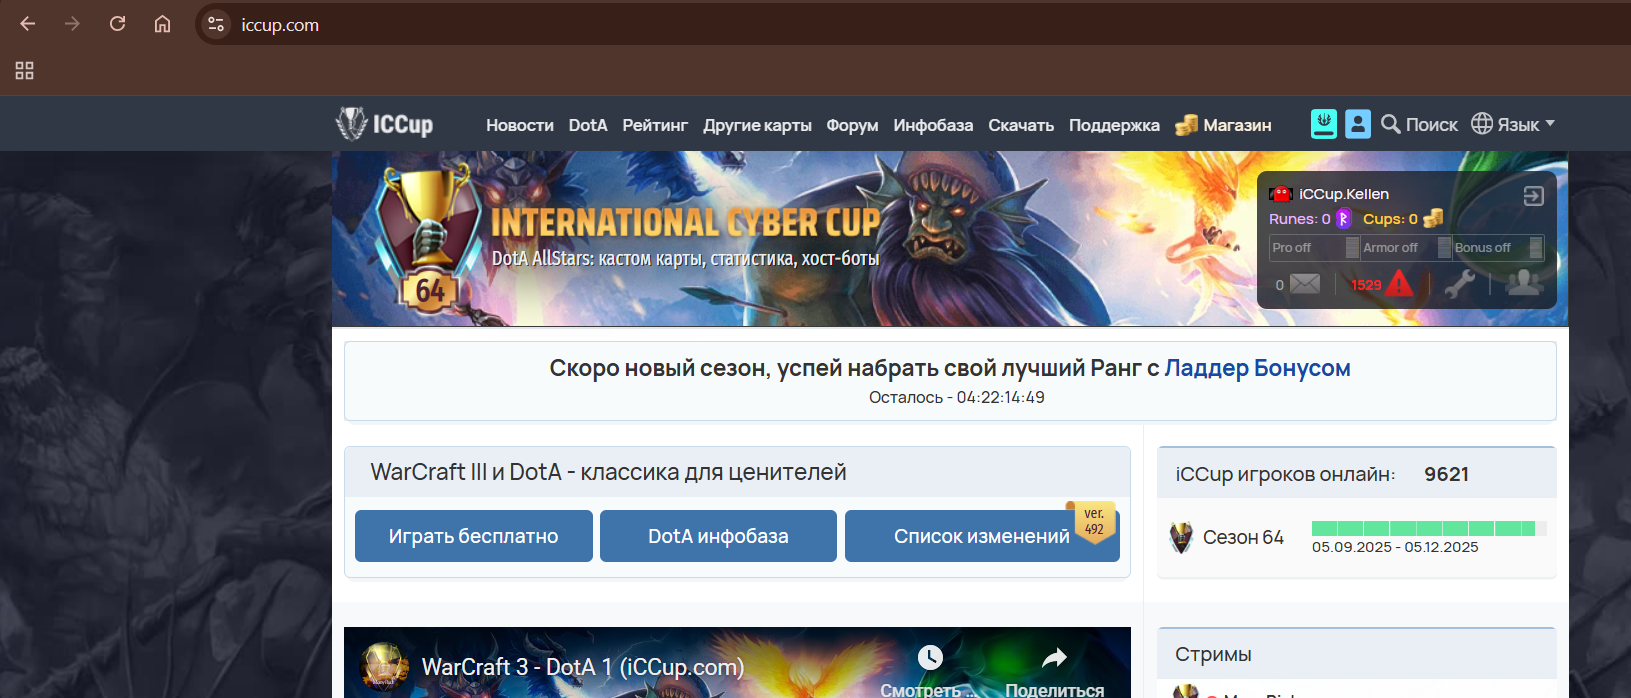The height and width of the screenshot is (698, 1631).
Task: Click the logout arrow icon
Action: coord(1534,196)
